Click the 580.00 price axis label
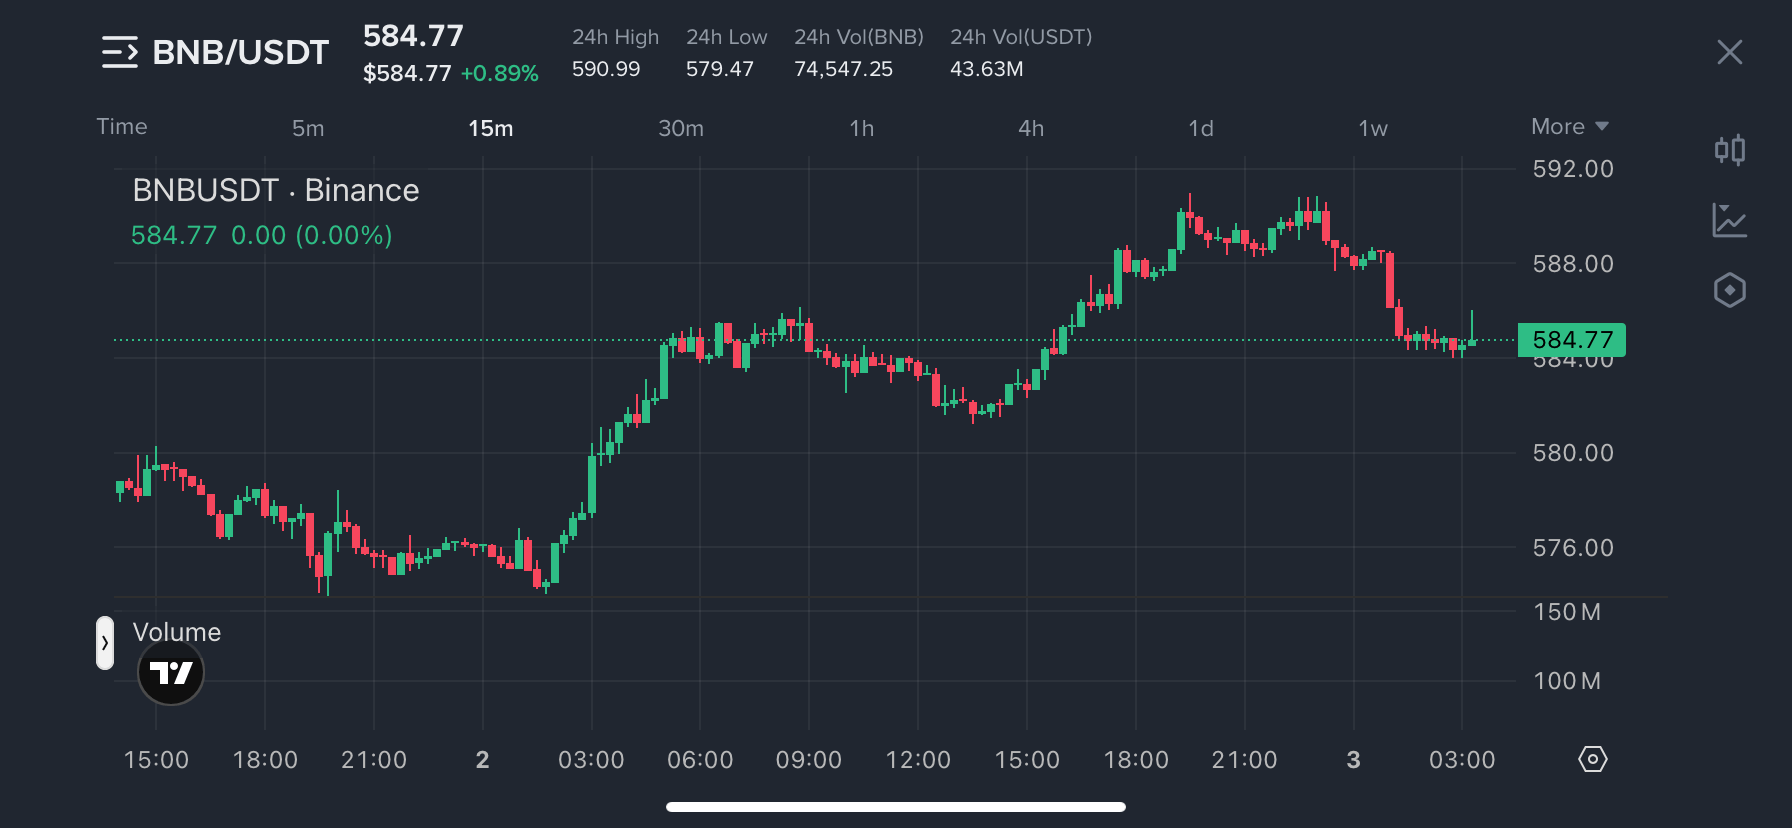 [1573, 453]
